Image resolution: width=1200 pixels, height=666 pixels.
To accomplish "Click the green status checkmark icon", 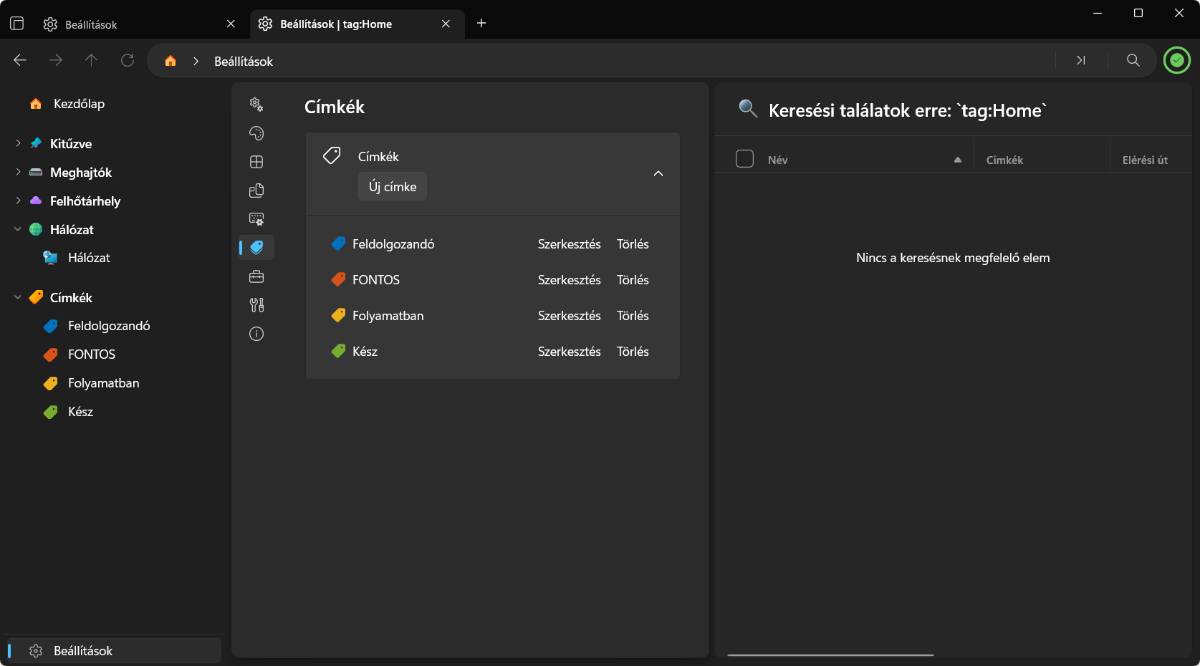I will 1177,61.
